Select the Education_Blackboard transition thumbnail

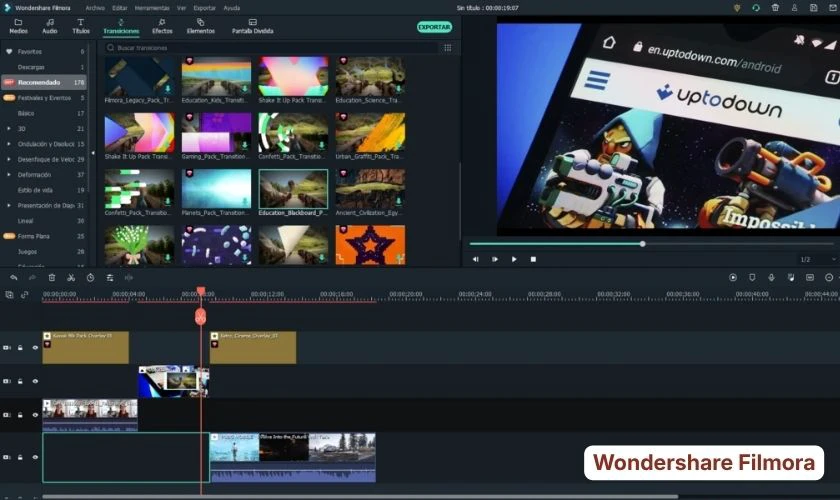(293, 189)
